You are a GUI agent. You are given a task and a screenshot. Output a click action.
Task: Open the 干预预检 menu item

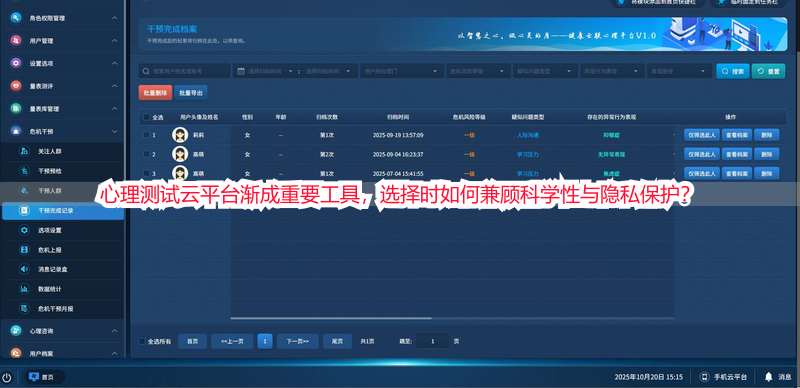[x=62, y=171]
